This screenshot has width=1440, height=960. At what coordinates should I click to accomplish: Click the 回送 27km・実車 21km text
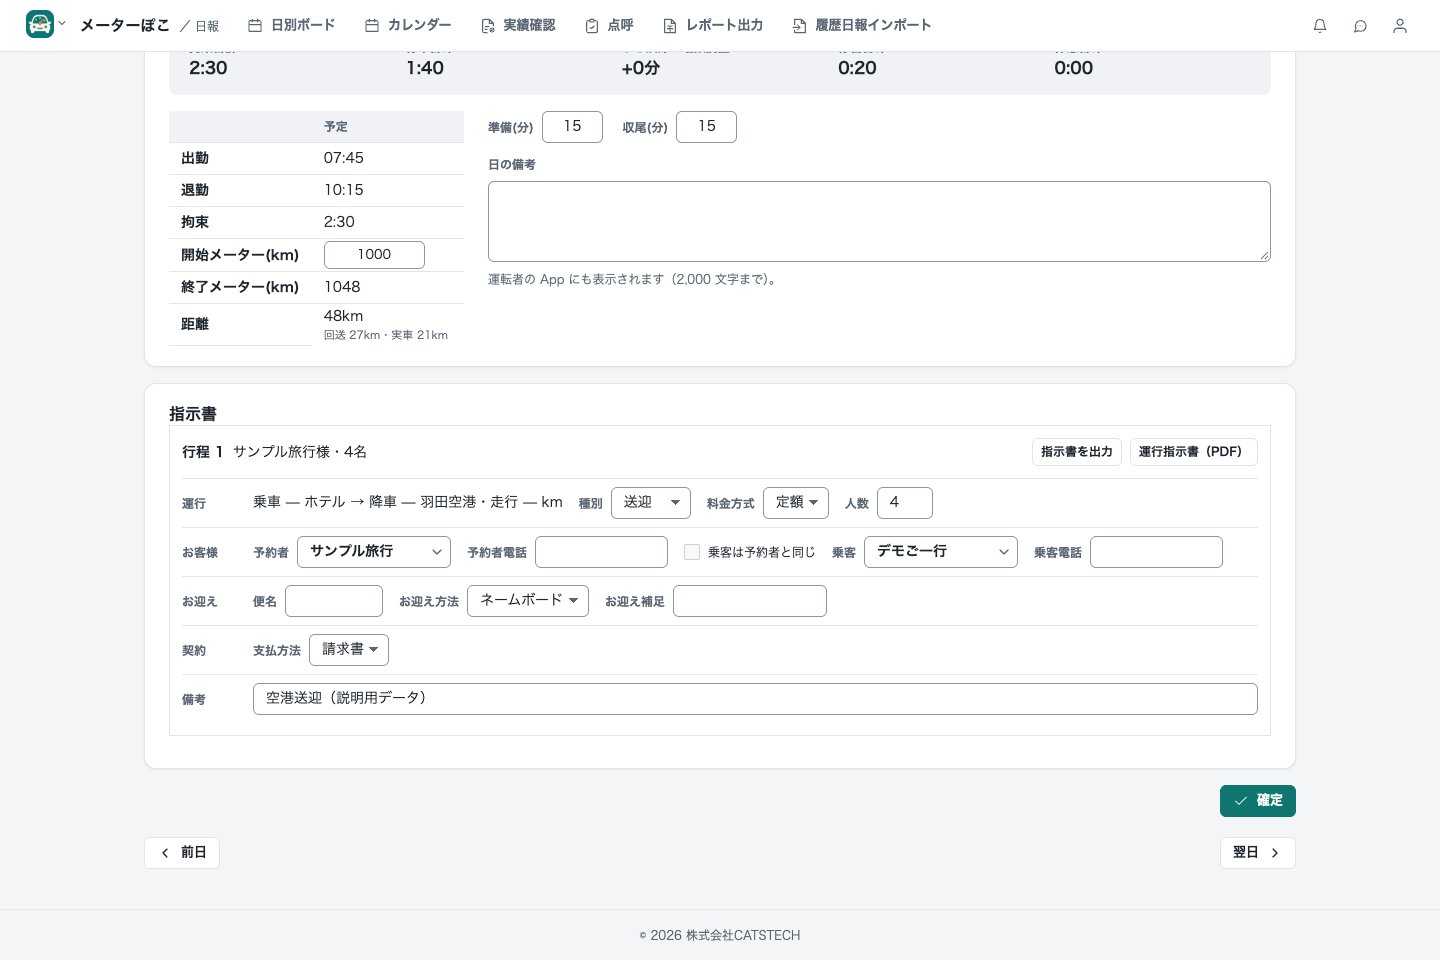click(x=386, y=335)
